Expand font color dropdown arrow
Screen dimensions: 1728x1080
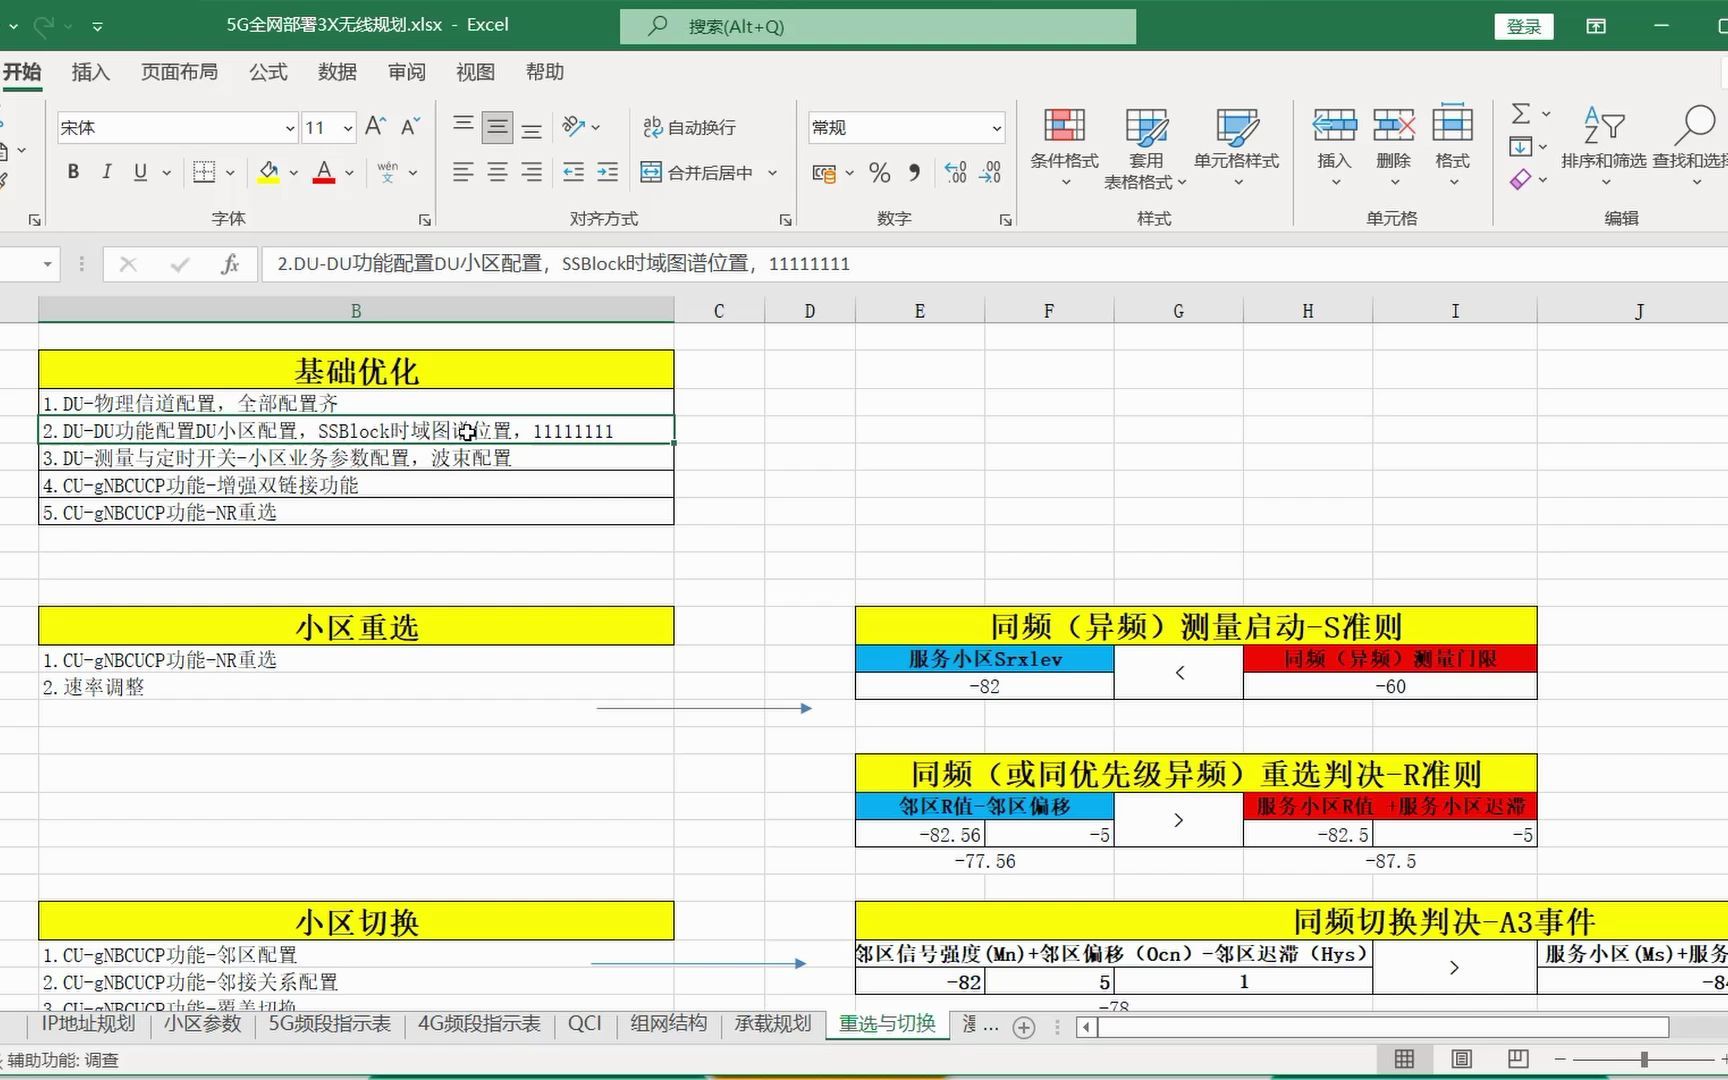349,173
